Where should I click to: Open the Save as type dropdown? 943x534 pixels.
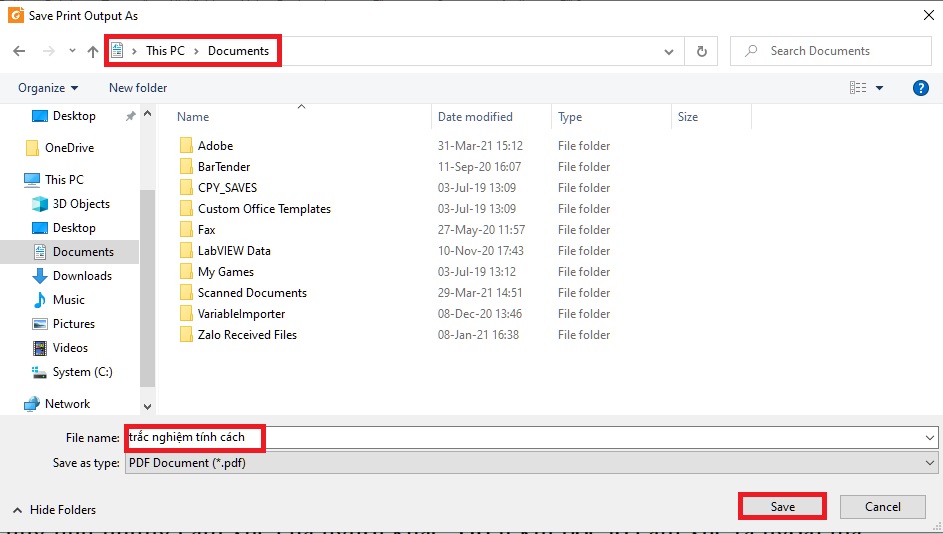point(531,463)
